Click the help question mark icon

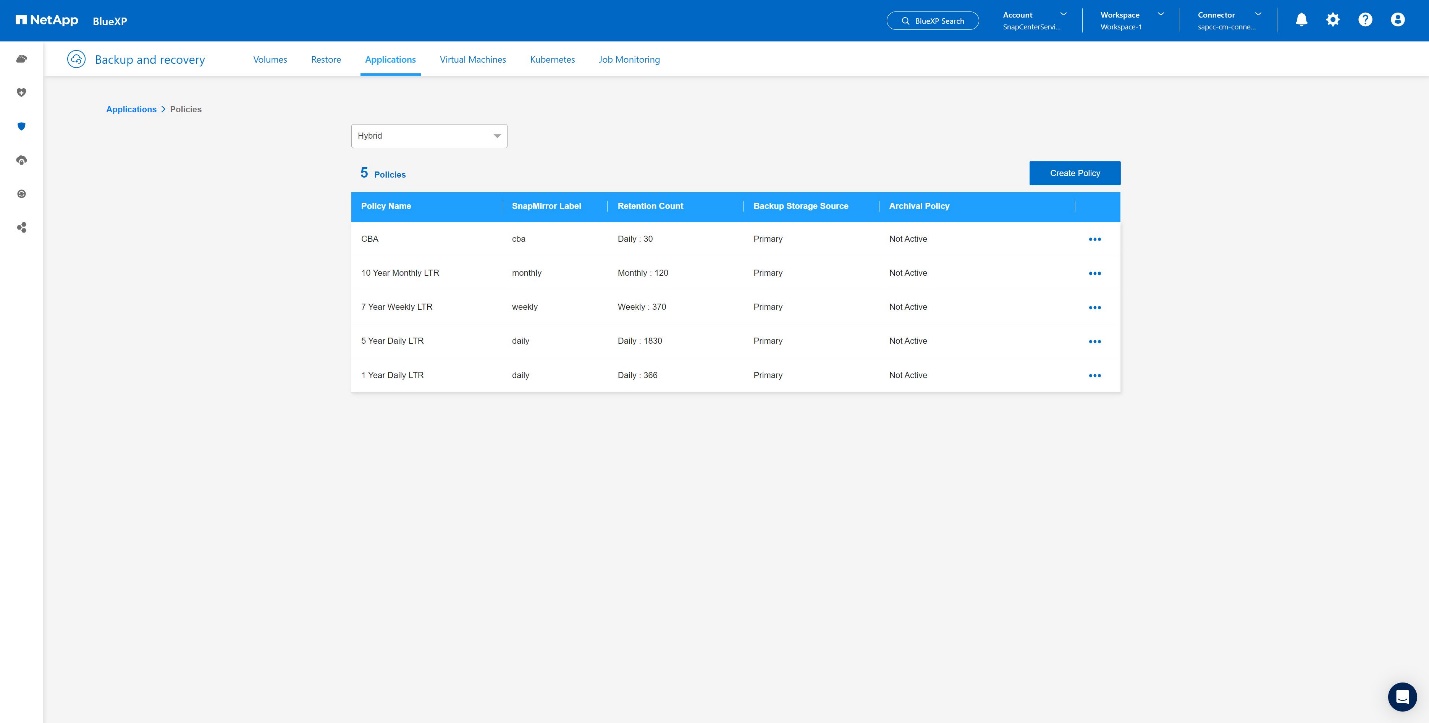(x=1365, y=20)
